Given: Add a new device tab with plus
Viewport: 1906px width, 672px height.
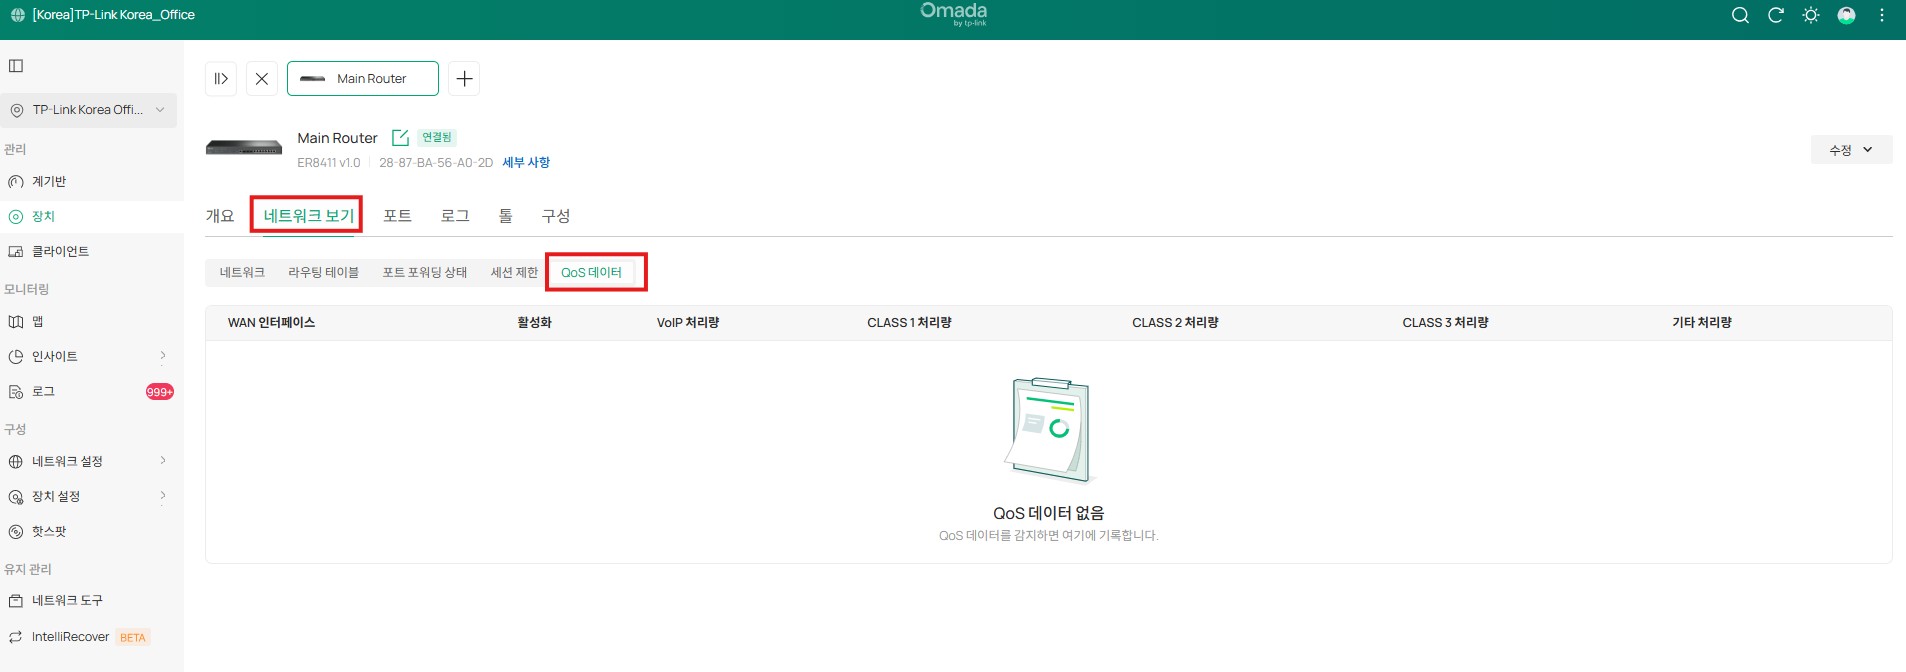Looking at the screenshot, I should coord(464,79).
